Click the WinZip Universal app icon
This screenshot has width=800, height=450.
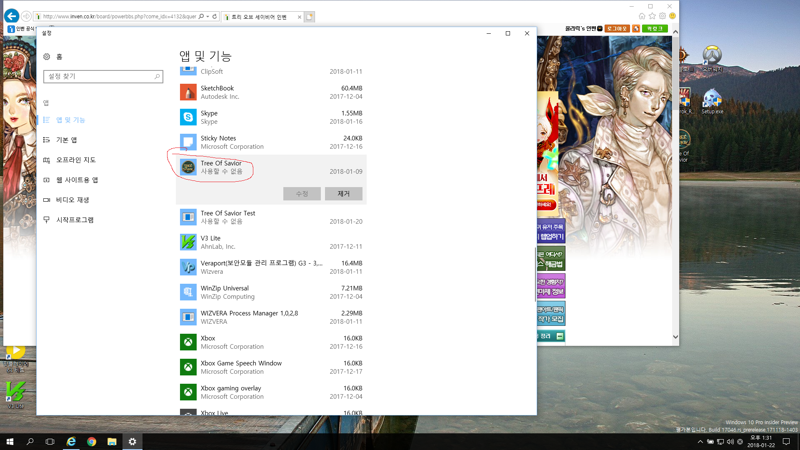click(x=188, y=292)
